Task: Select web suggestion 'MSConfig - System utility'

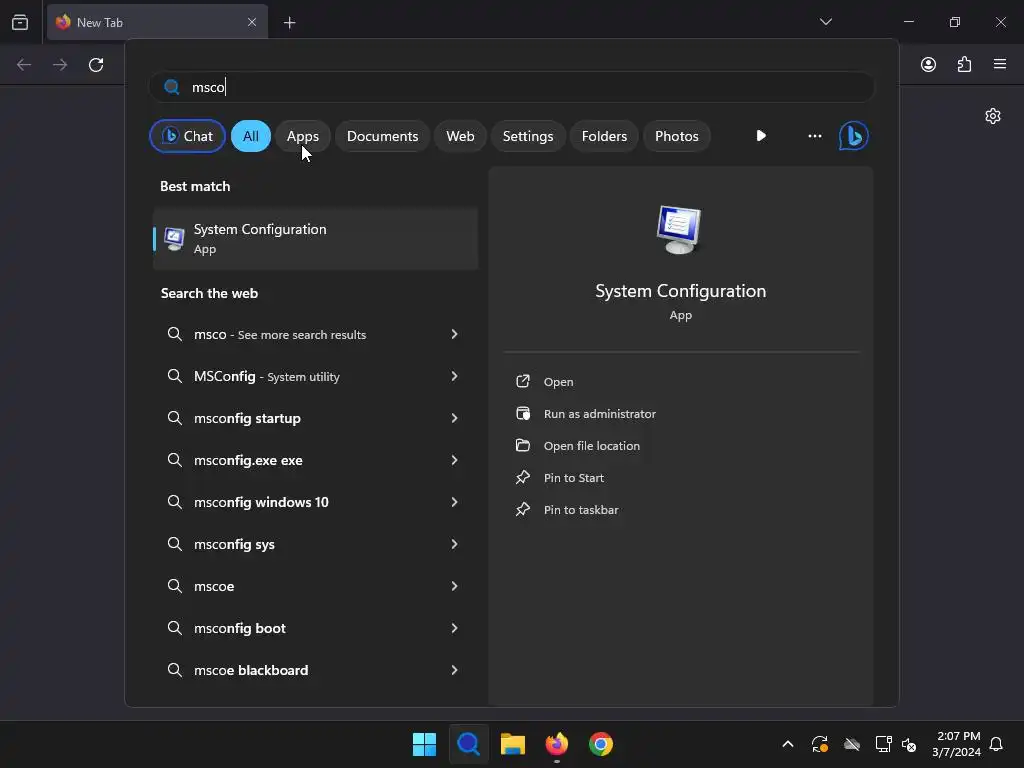Action: [x=315, y=376]
